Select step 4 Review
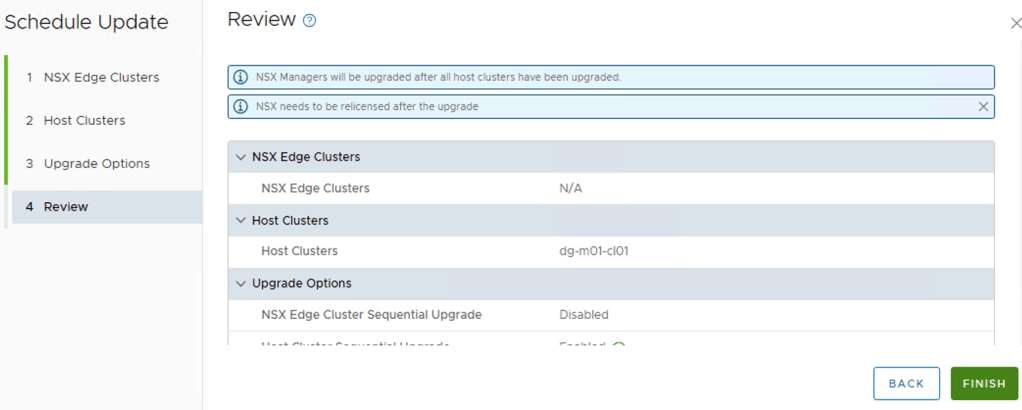The image size is (1022, 410). [66, 207]
